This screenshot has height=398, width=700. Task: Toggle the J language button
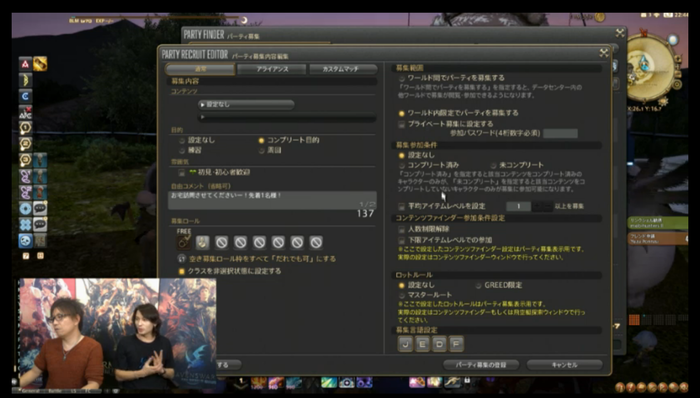click(405, 344)
